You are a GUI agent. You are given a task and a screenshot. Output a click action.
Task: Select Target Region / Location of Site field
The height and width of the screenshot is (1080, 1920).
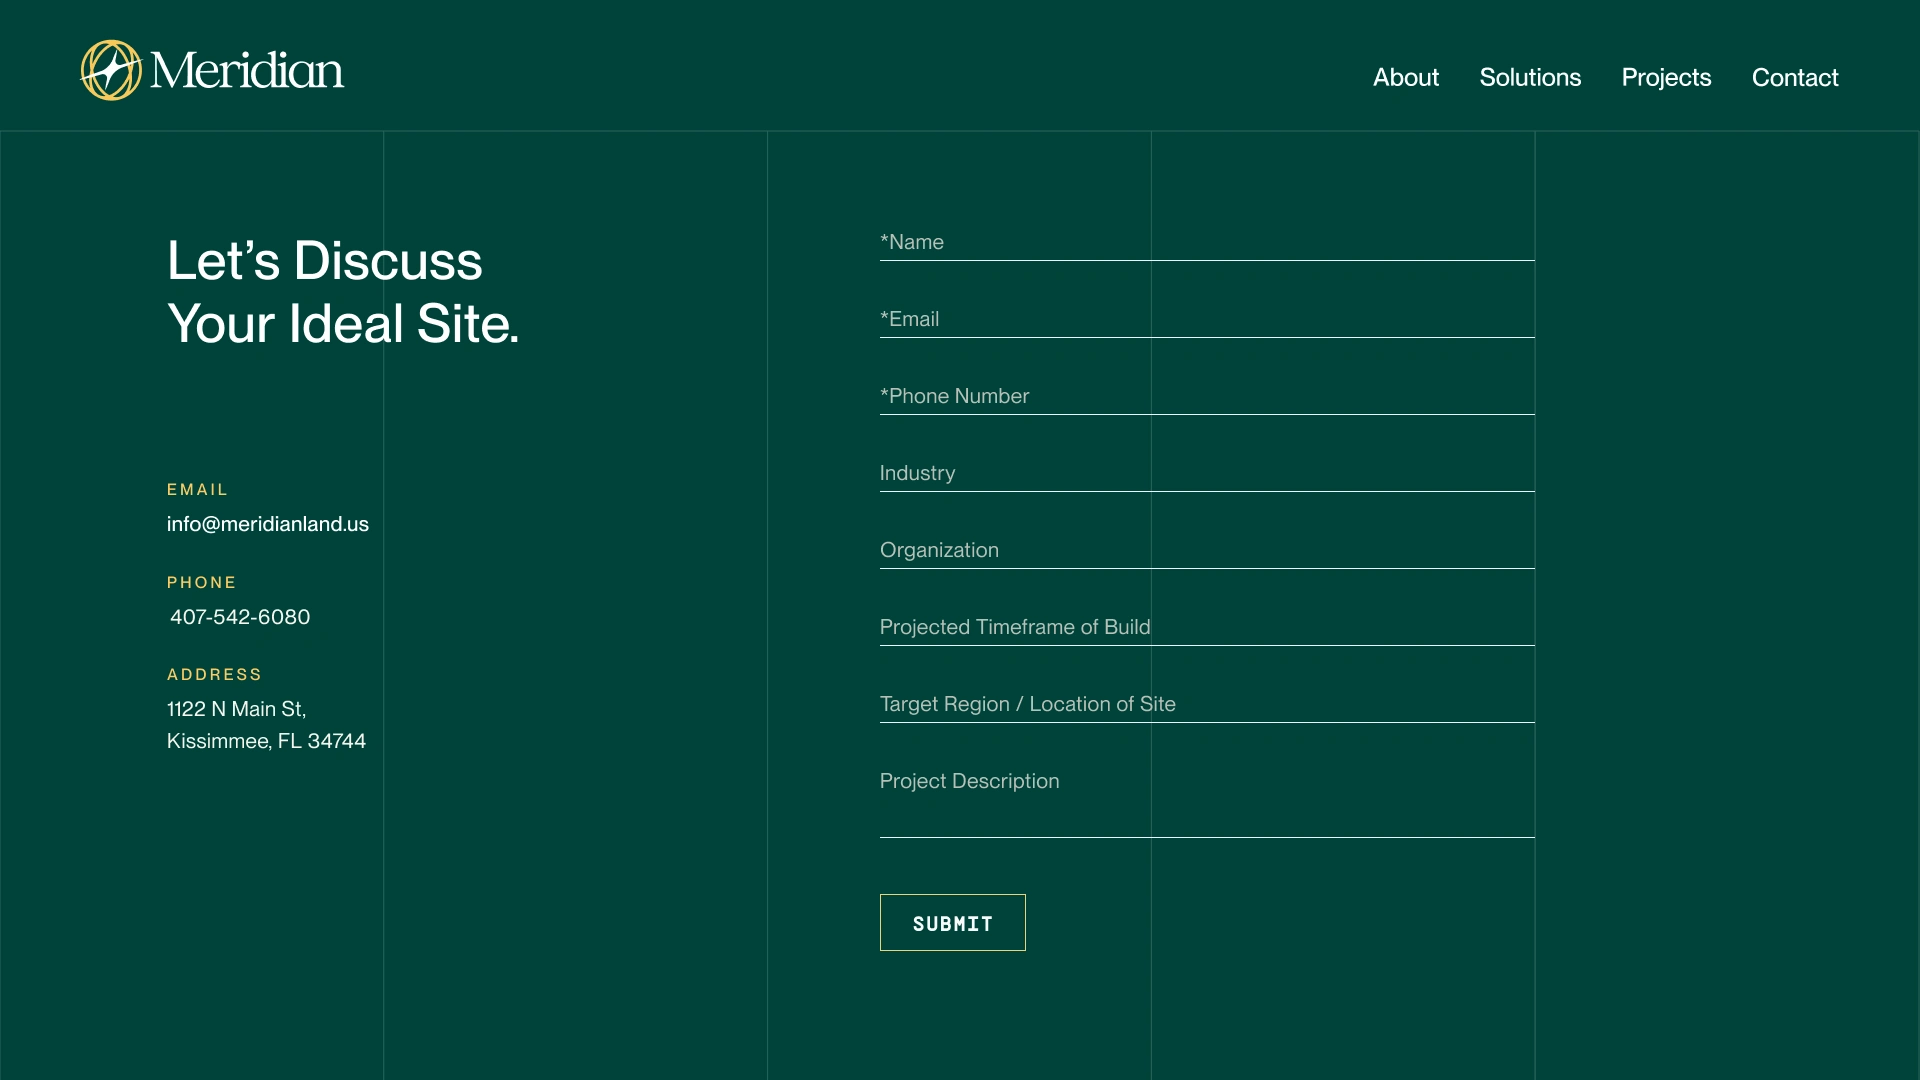[x=1206, y=705]
